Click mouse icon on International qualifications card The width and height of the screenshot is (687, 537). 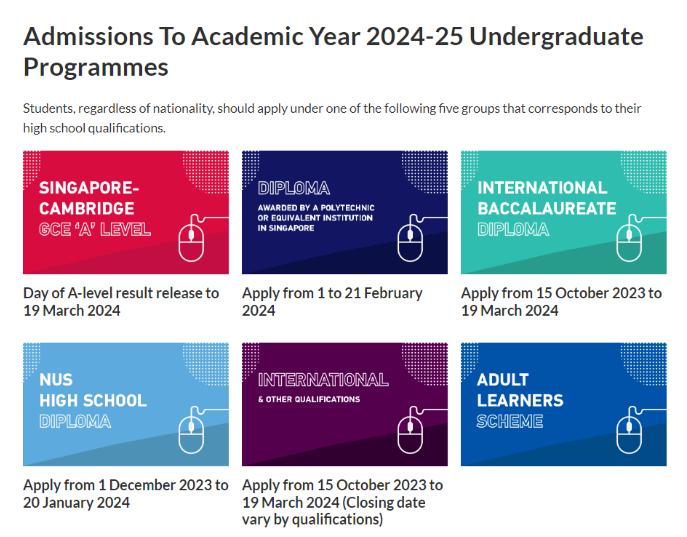(411, 433)
